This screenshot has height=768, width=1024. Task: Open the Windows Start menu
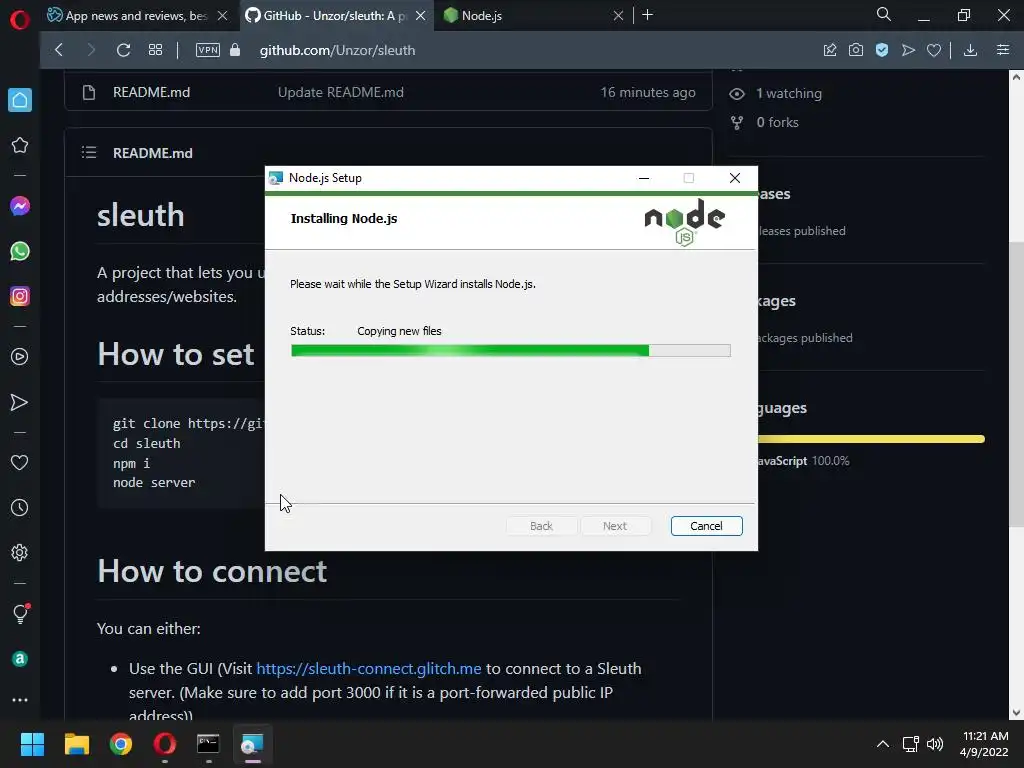[x=32, y=744]
